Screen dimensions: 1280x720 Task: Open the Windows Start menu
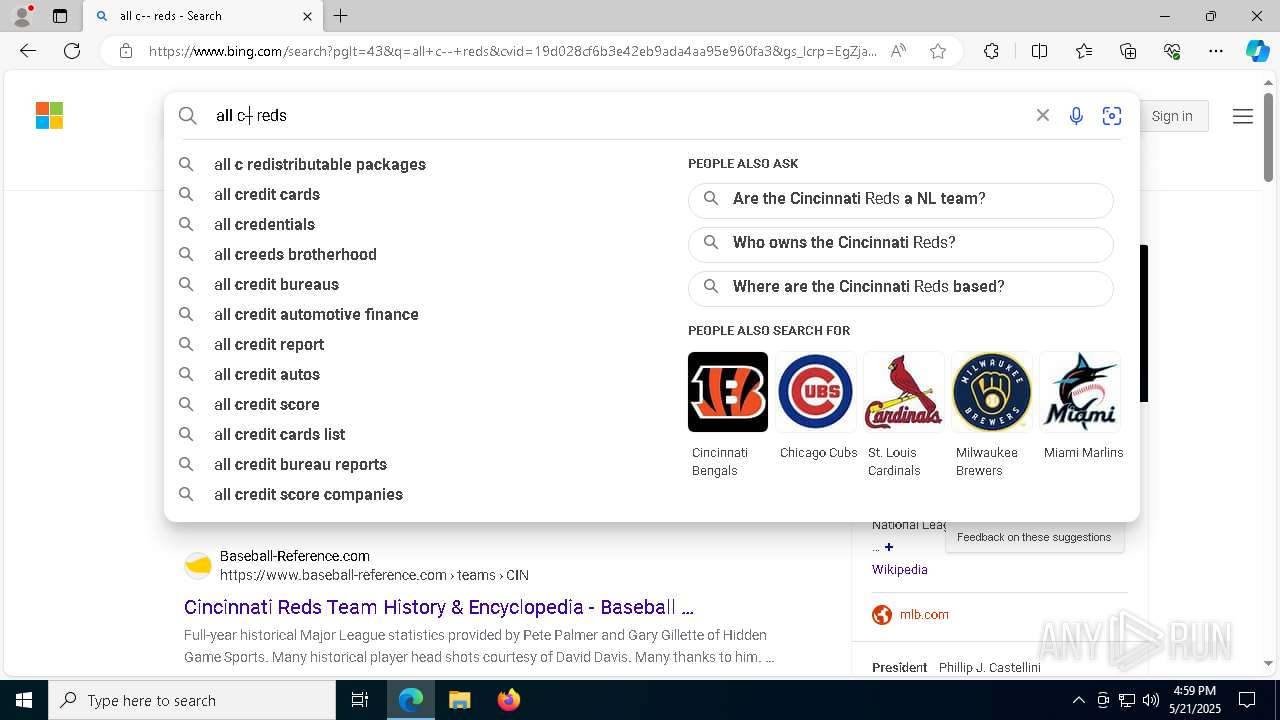pos(24,700)
